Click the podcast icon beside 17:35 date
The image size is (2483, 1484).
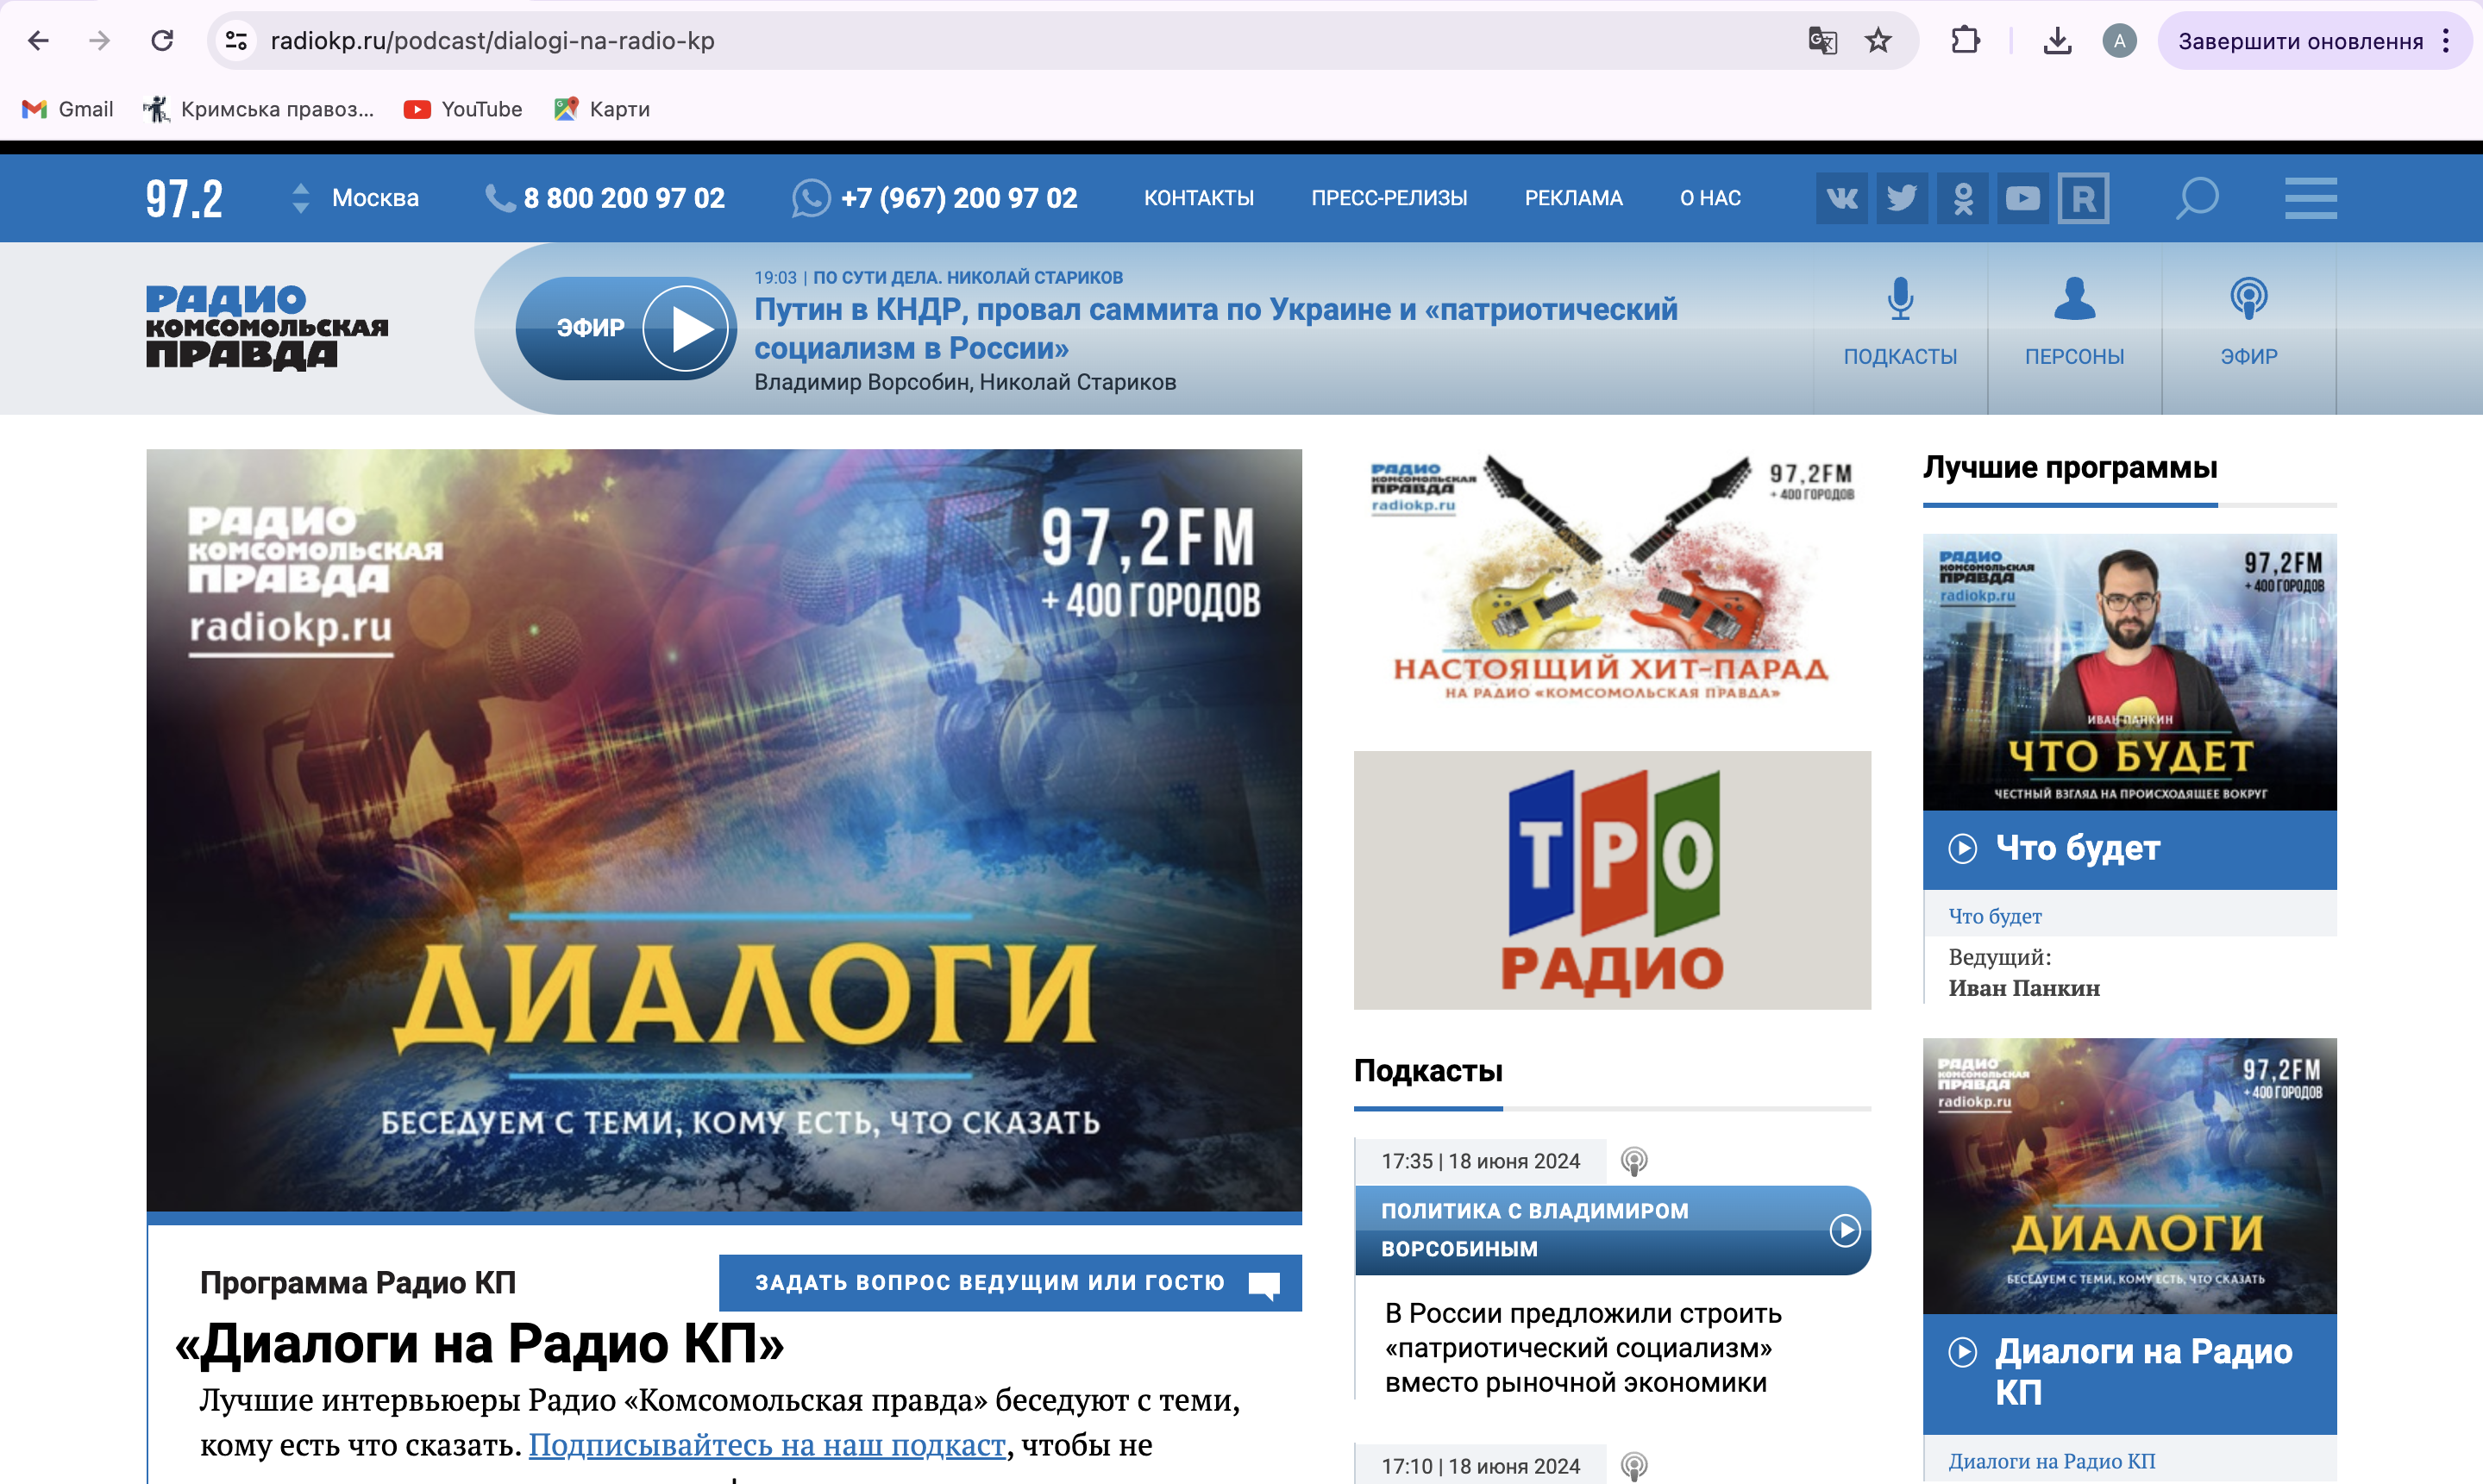point(1634,1162)
